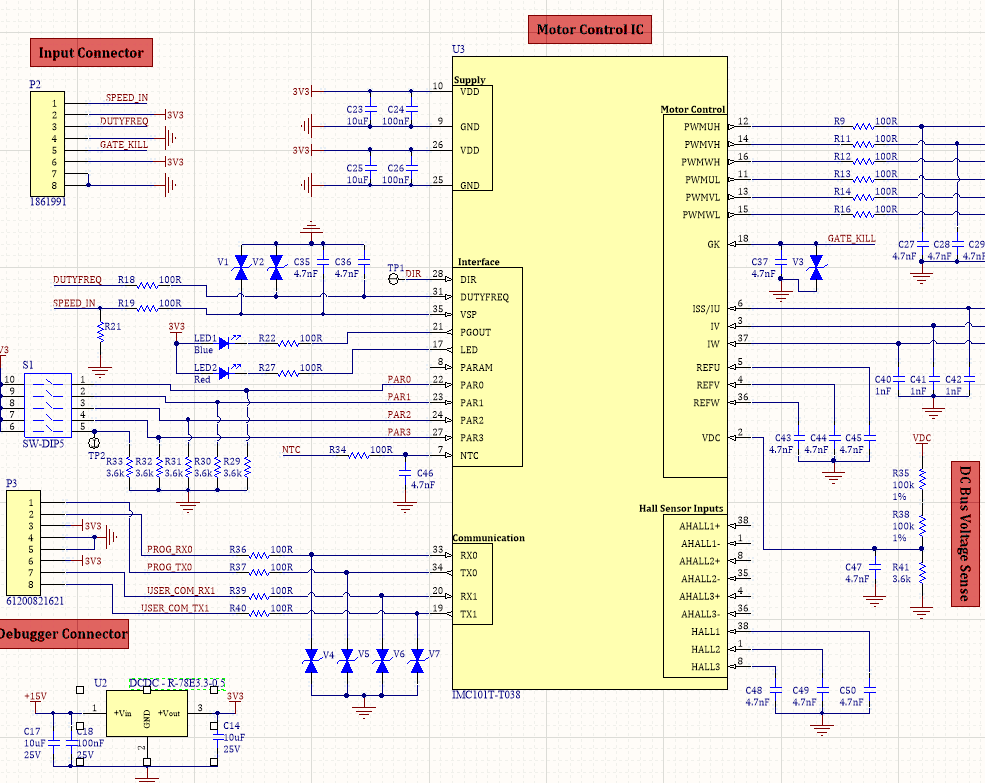Click the Motor Control IC title banner
The height and width of the screenshot is (783, 985).
(589, 29)
